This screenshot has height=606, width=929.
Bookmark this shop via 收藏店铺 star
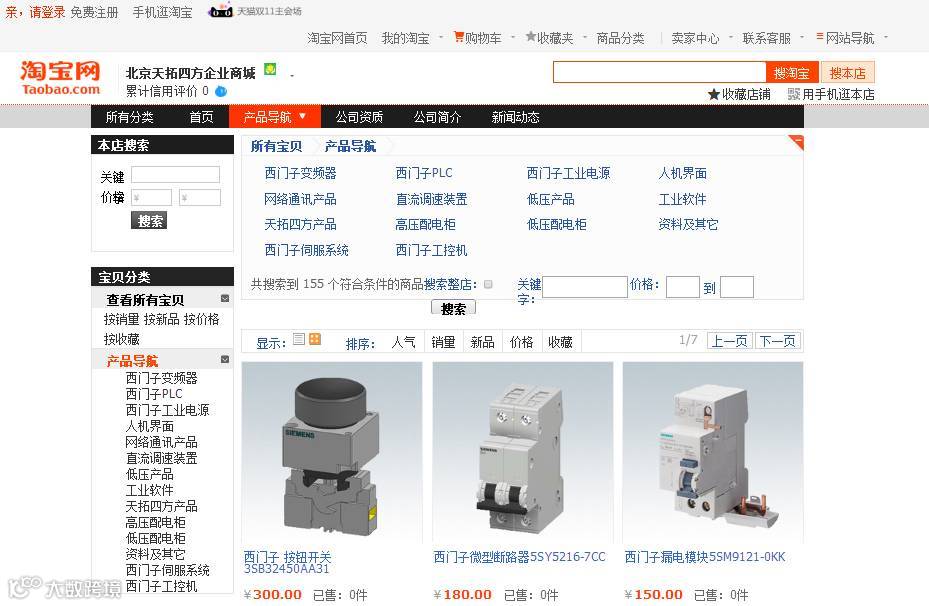pos(739,94)
